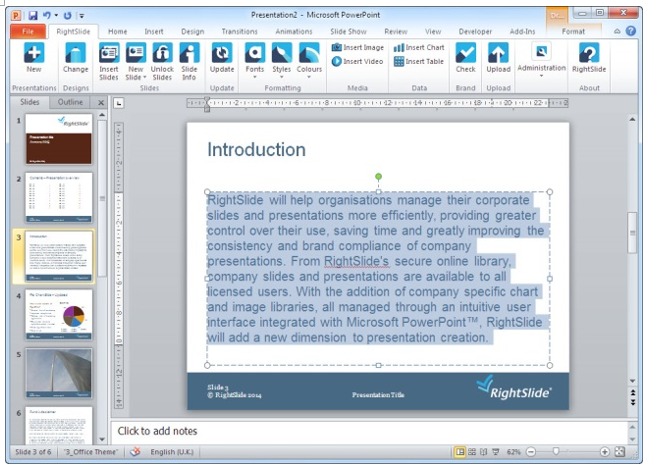This screenshot has width=649, height=474.
Task: Click the 62% zoom level button
Action: tap(513, 452)
